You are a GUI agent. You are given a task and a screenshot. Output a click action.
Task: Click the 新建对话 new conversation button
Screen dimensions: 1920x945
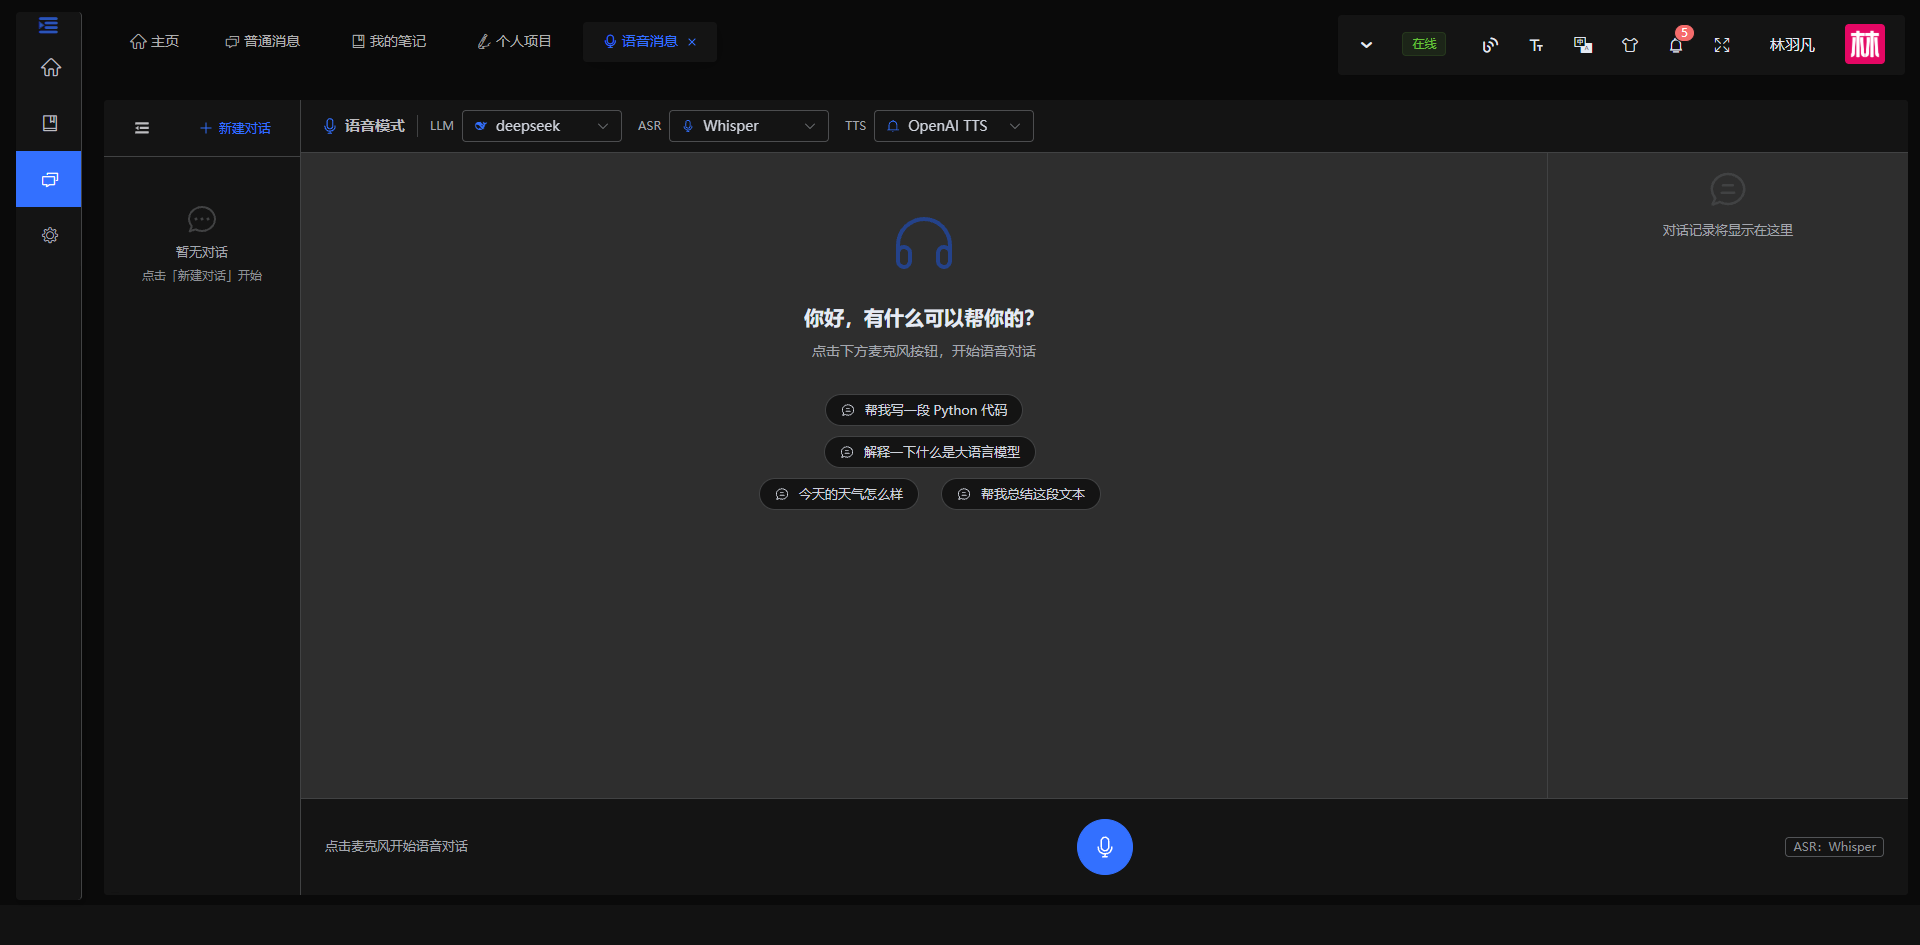pyautogui.click(x=235, y=128)
